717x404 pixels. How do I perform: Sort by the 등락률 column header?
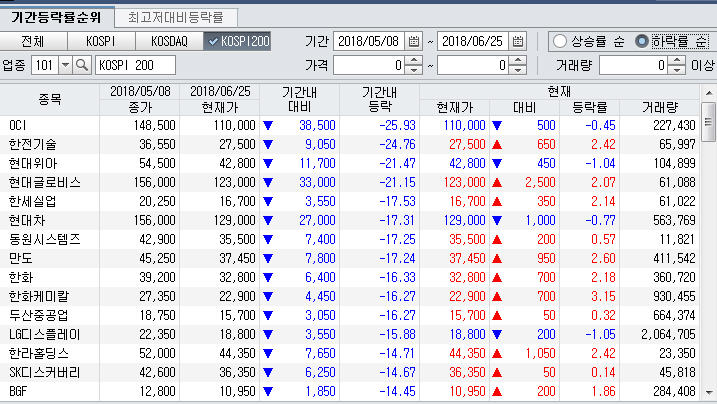pyautogui.click(x=589, y=107)
